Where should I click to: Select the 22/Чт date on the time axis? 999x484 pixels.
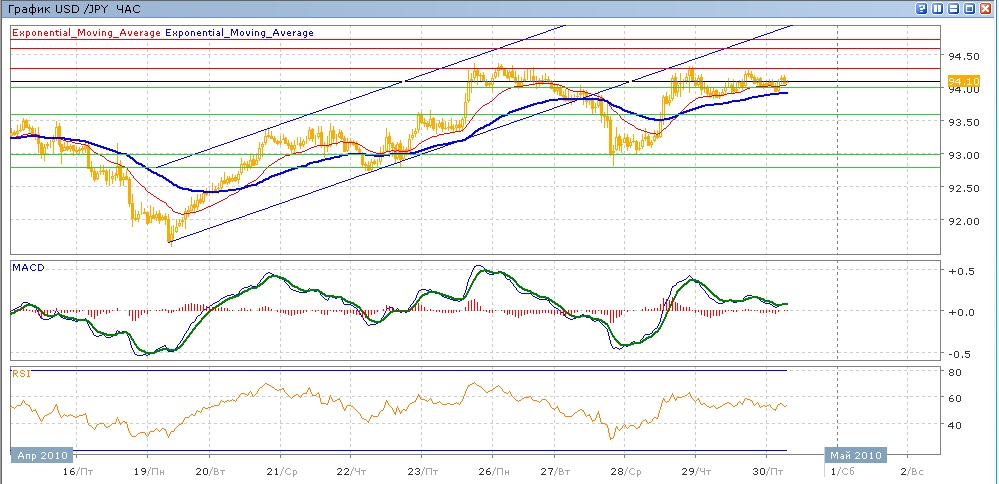352,472
